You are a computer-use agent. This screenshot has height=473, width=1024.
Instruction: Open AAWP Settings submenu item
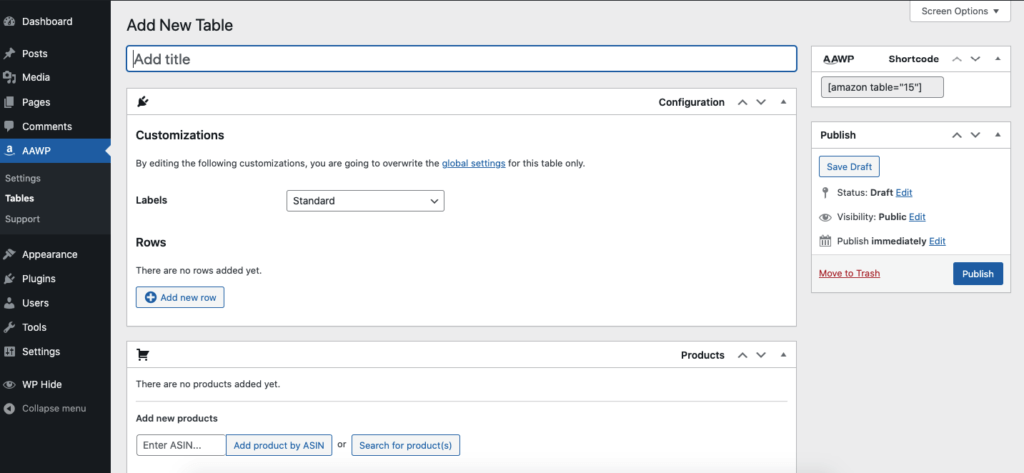point(23,178)
